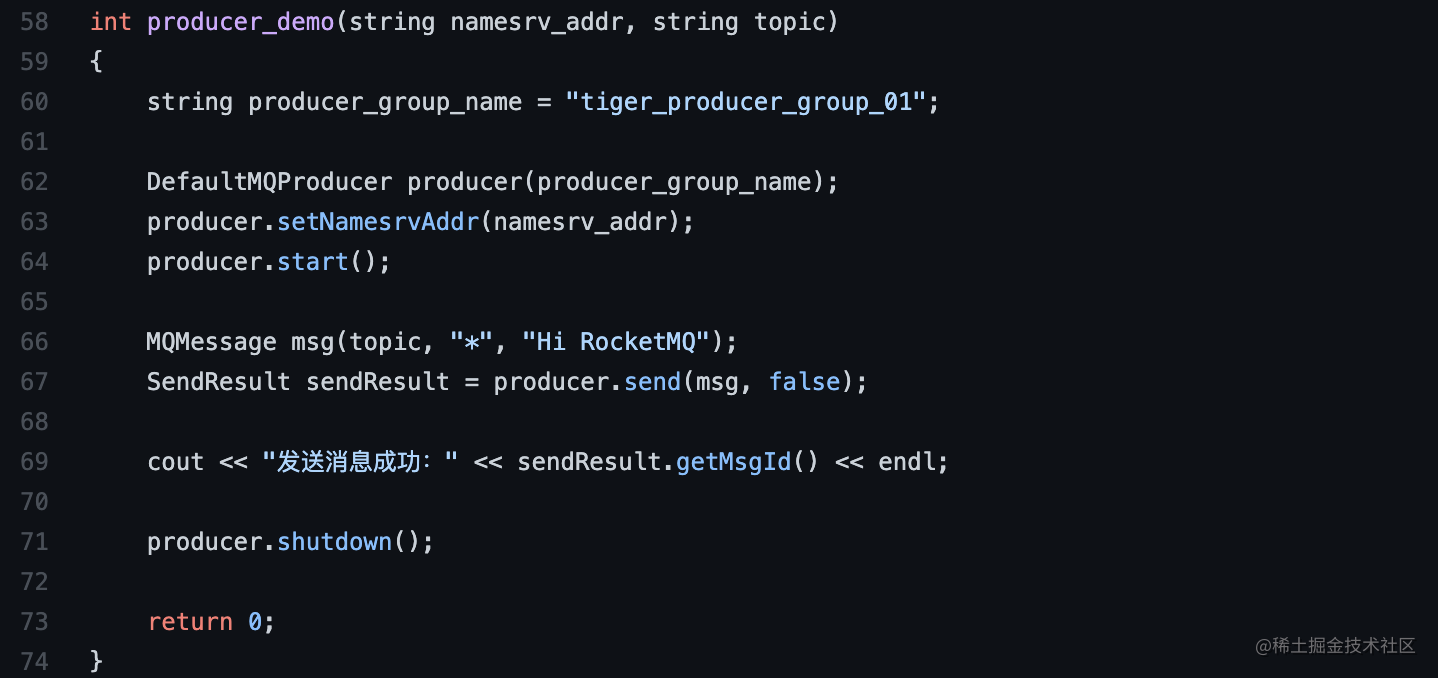Click the return keyword

coord(190,622)
